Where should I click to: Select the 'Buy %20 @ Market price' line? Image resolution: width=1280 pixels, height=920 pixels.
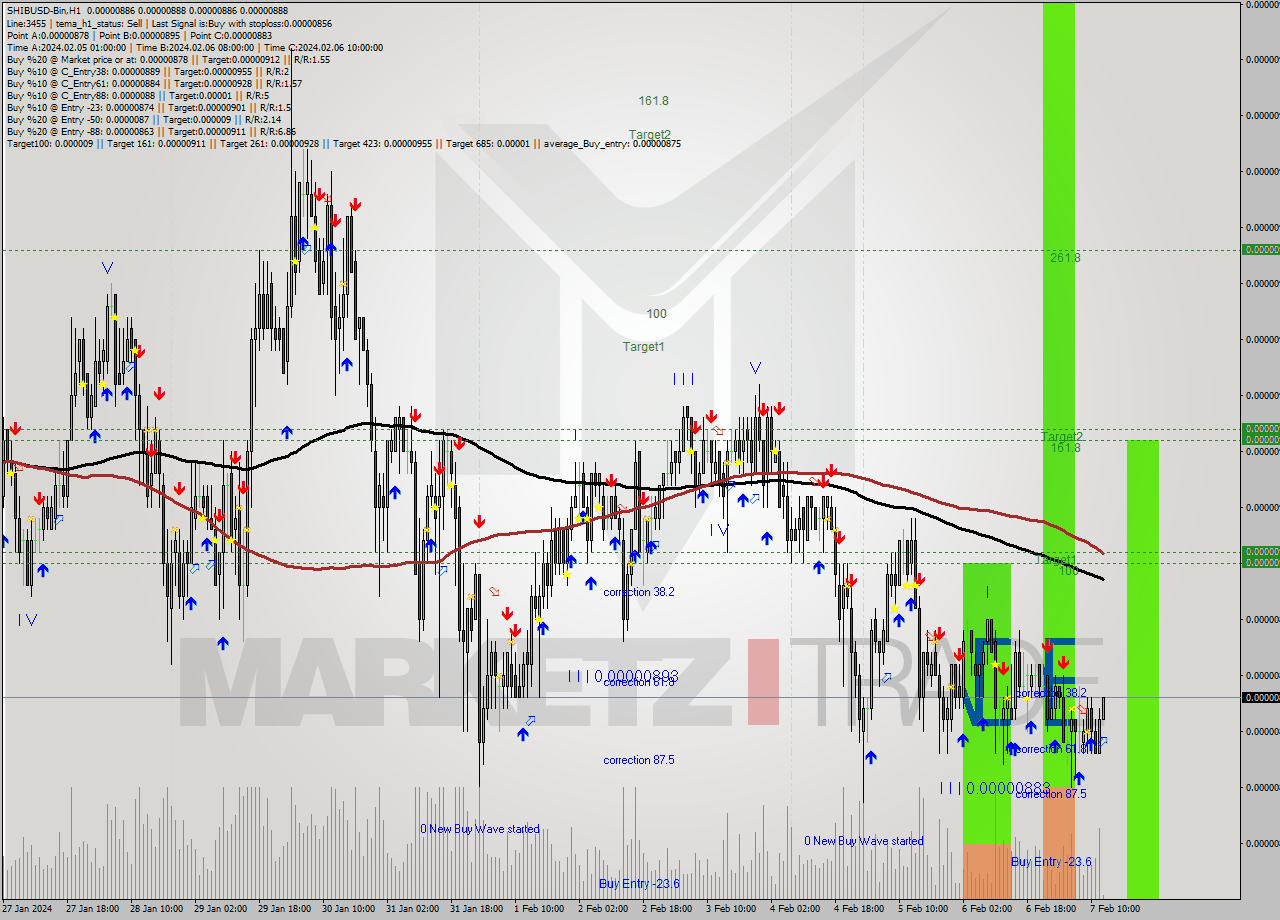pos(168,59)
